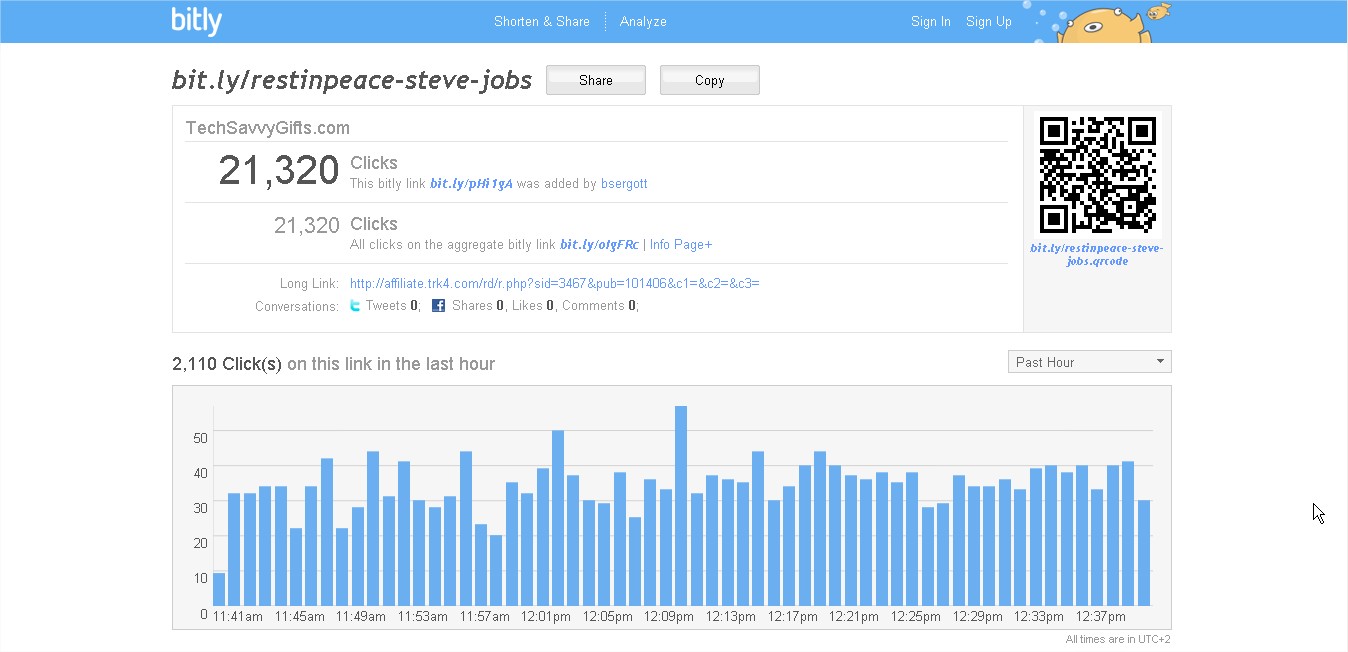Screen dimensions: 1348x652
Task: Click the Share button
Action: point(596,80)
